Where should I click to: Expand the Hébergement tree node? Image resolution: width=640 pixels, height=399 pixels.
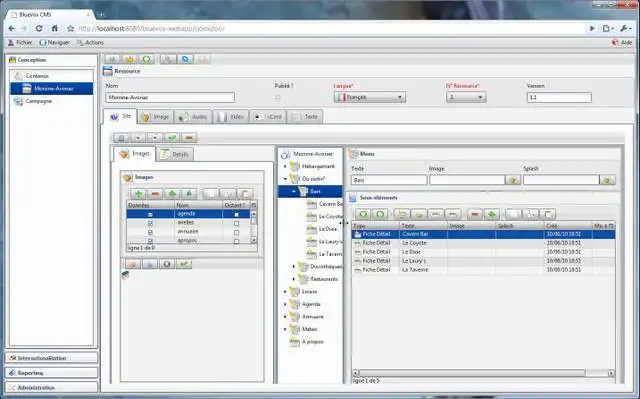285,166
